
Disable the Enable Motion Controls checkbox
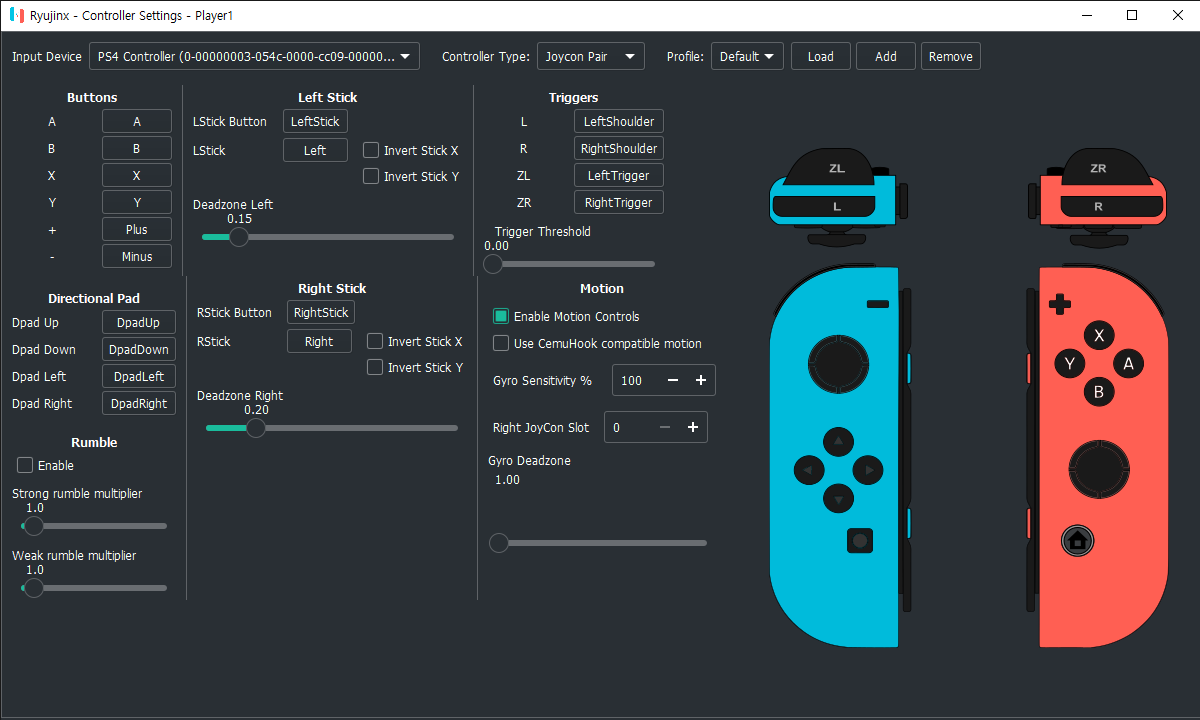pos(501,316)
